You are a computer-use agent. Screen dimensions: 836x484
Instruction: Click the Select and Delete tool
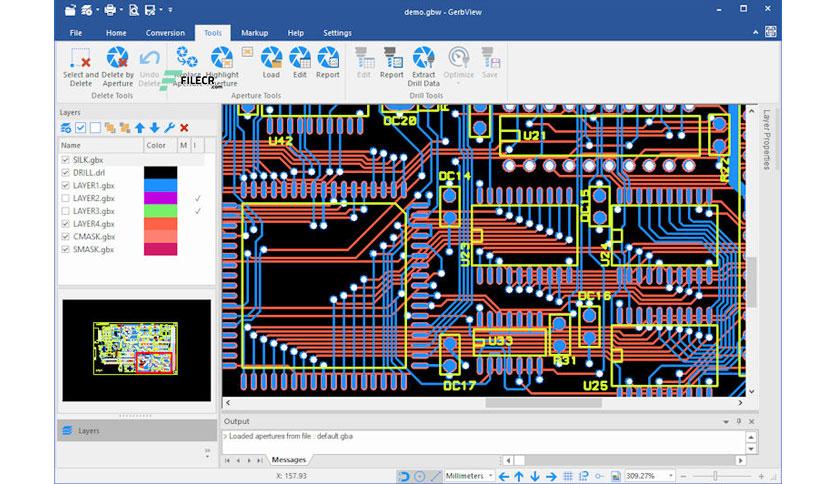[x=81, y=67]
